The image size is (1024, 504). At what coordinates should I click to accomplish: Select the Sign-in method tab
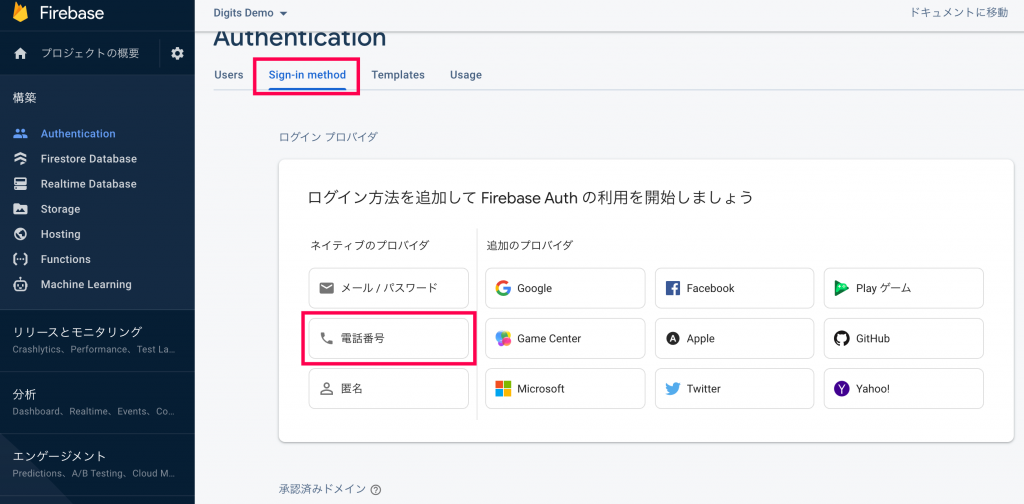point(307,75)
